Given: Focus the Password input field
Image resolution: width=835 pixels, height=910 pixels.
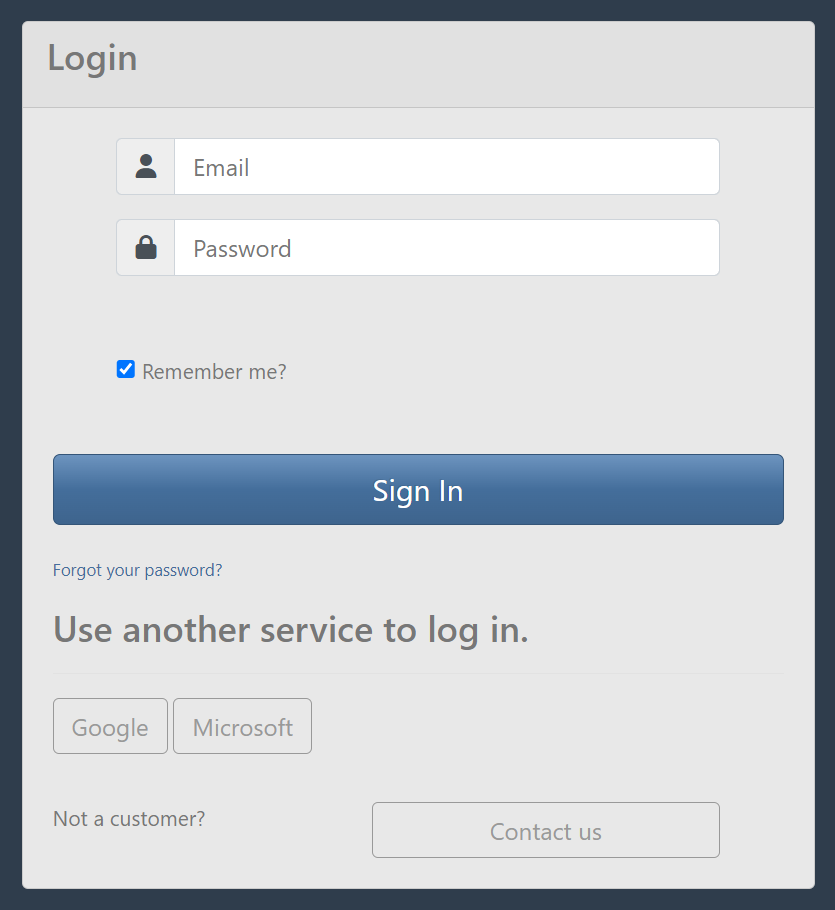Looking at the screenshot, I should coord(446,248).
